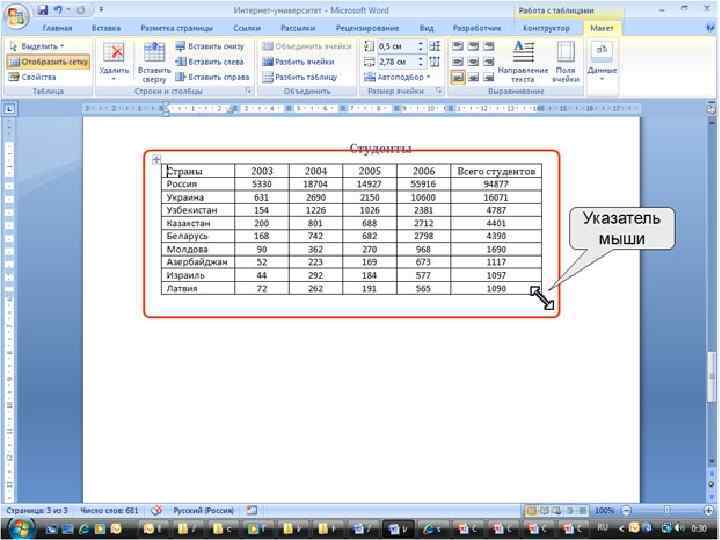Click Разбить ячейки button

click(298, 62)
